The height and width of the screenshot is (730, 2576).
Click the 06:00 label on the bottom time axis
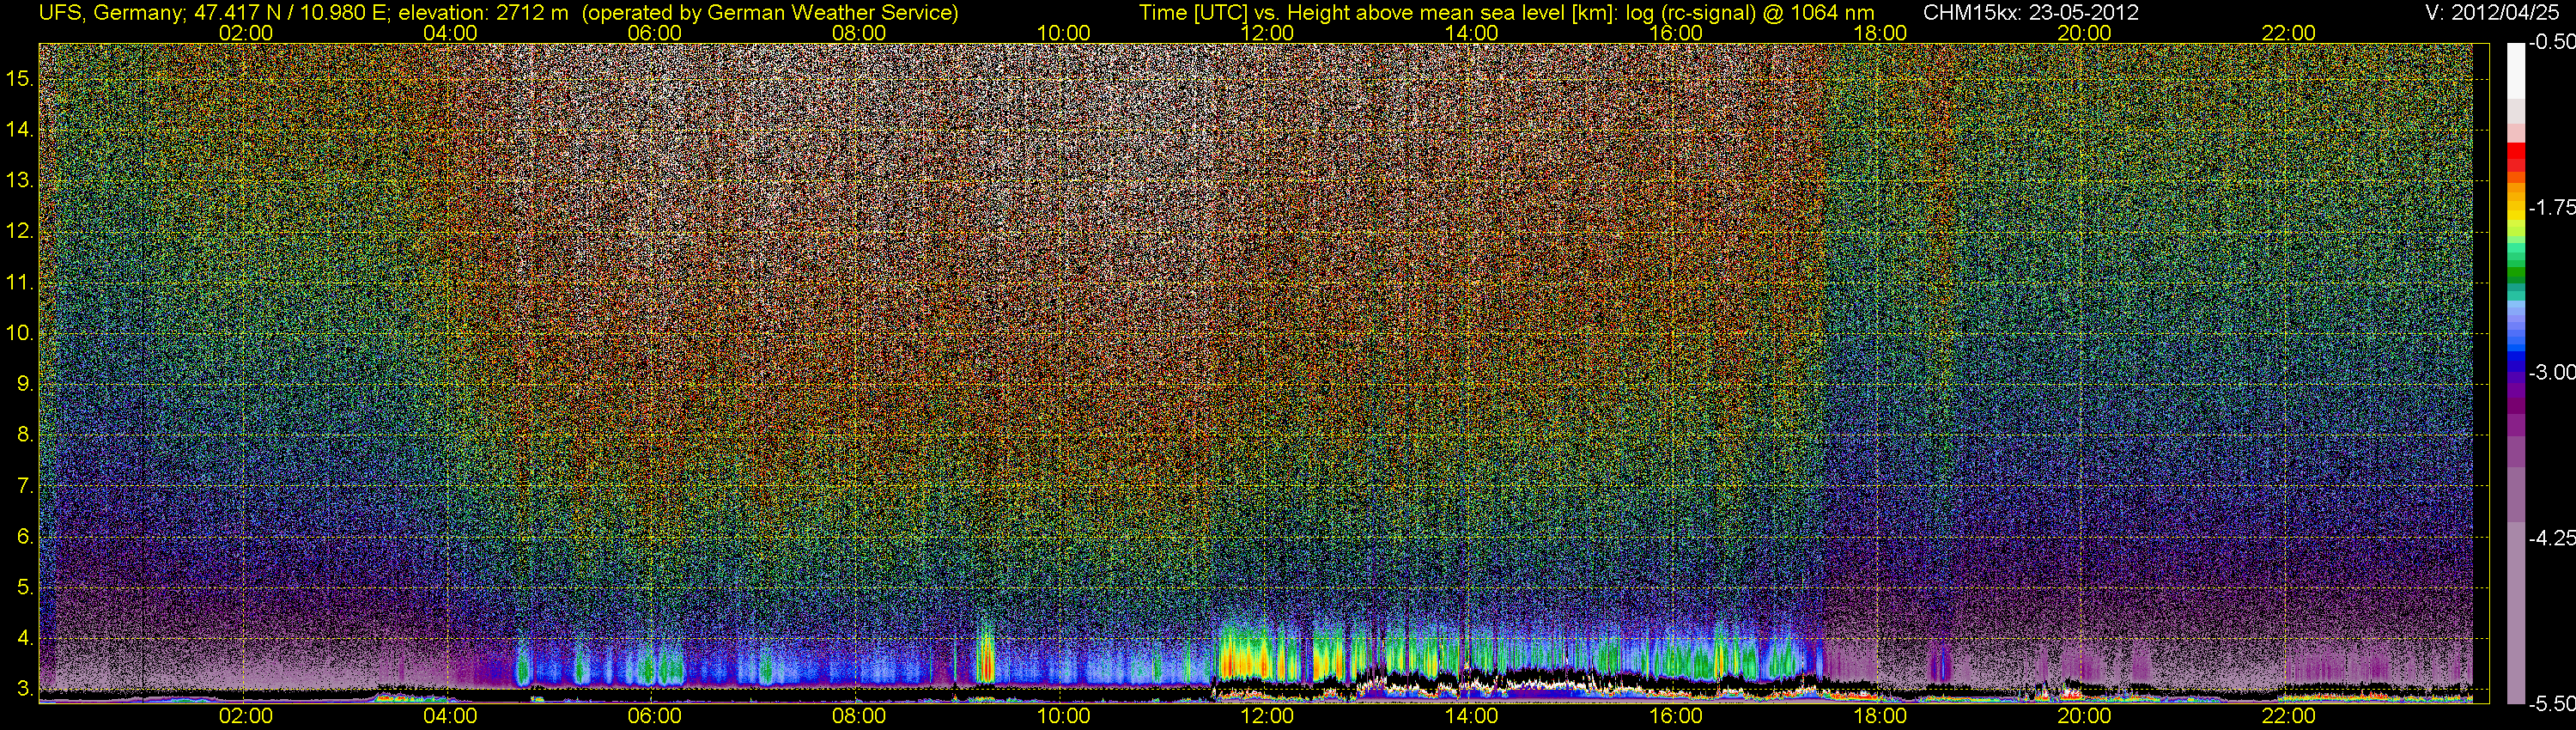click(x=655, y=716)
